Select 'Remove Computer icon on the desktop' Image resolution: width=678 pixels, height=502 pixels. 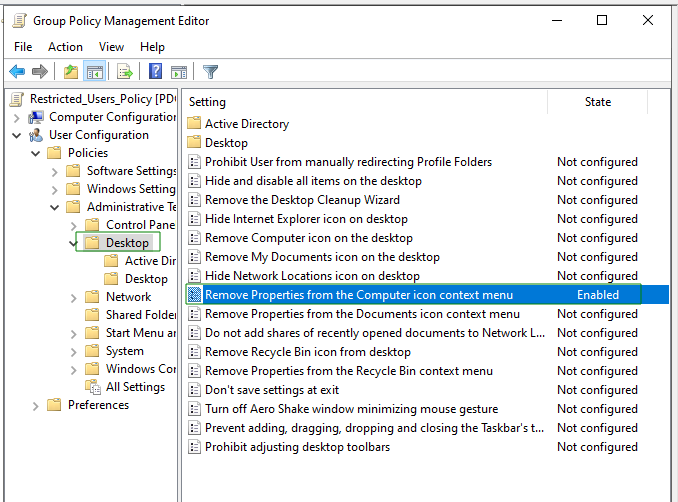[309, 238]
